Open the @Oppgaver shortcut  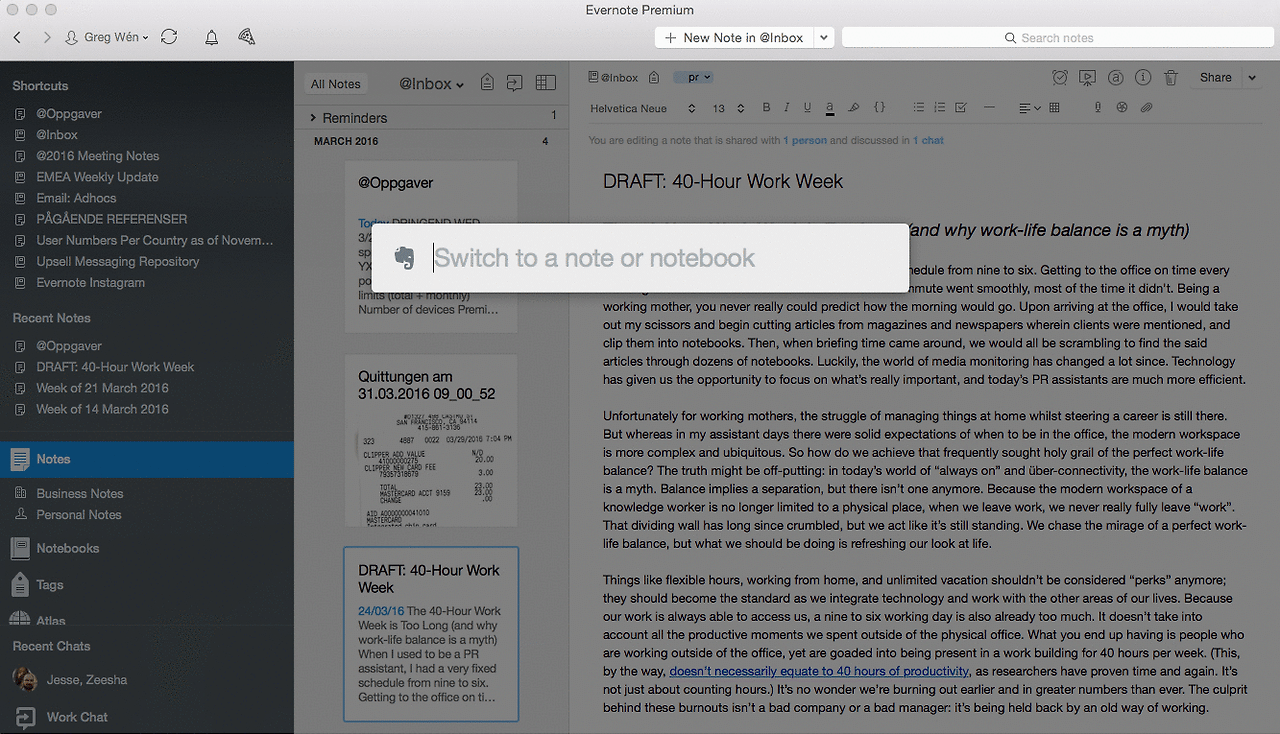[69, 113]
